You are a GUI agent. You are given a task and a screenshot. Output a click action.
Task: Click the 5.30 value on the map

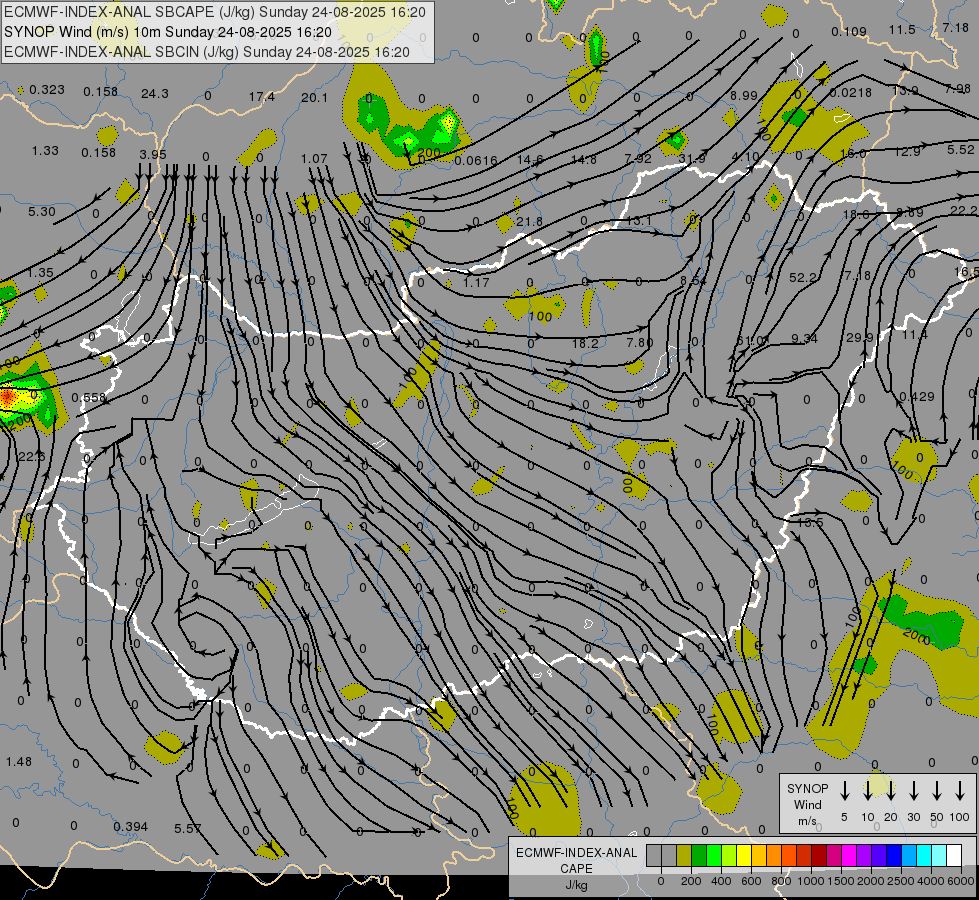point(42,212)
